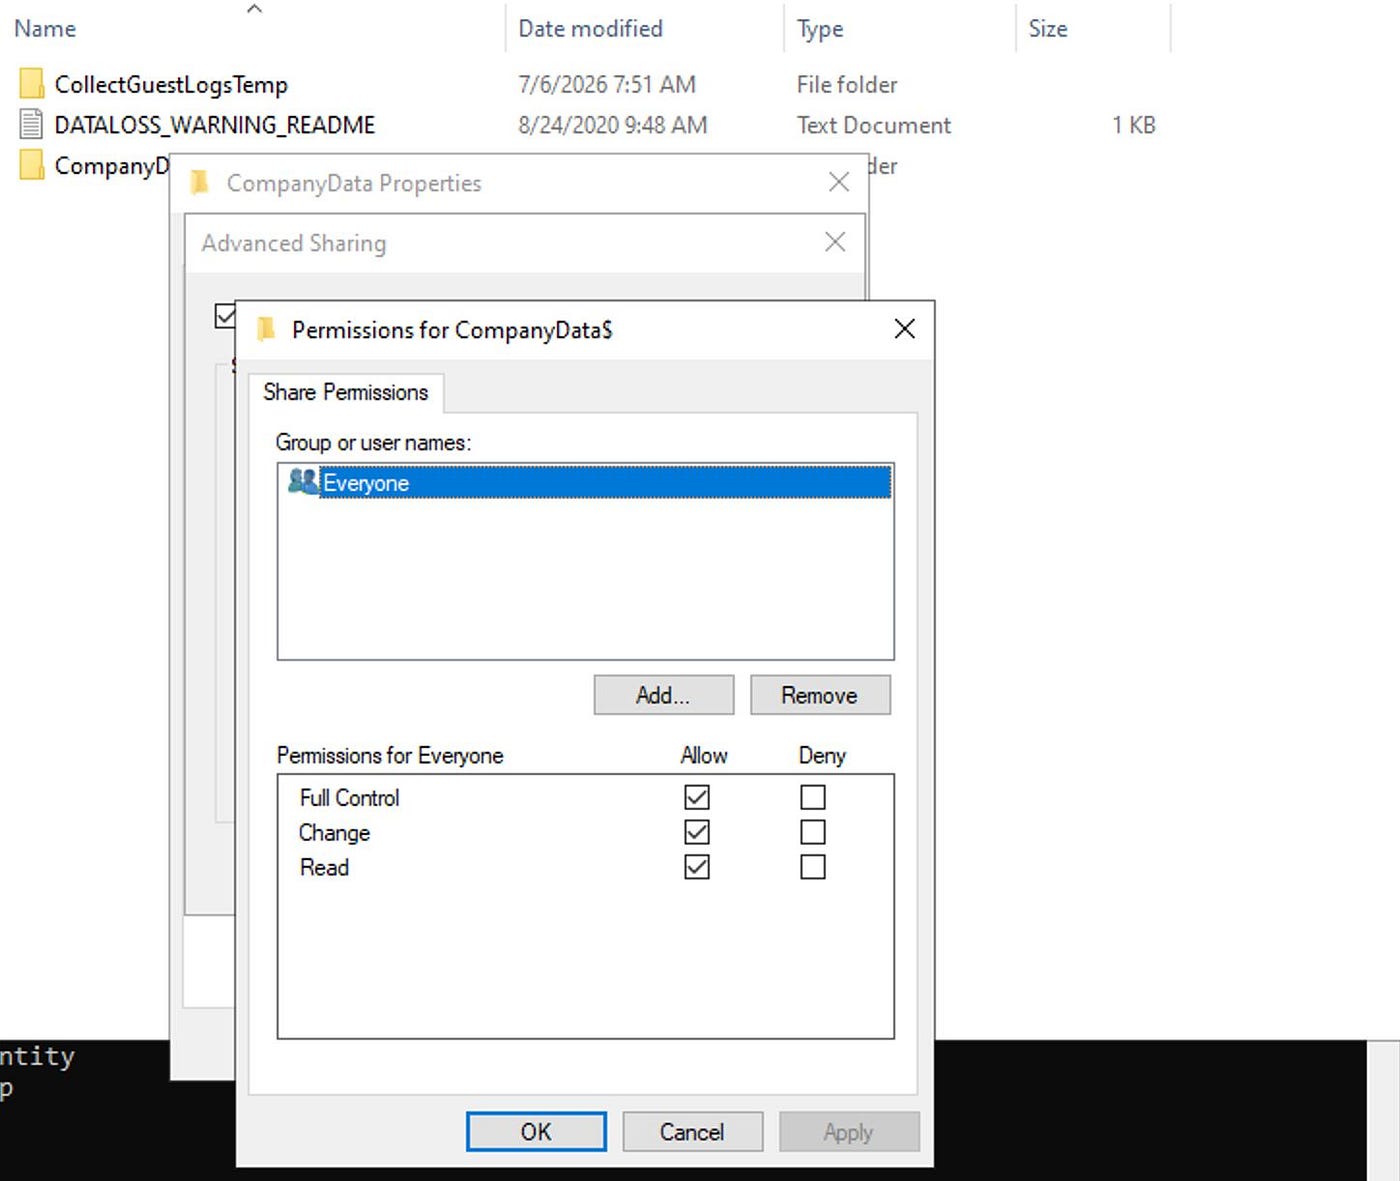Viewport: 1400px width, 1181px height.
Task: Click the 1 KB size cell
Action: [1134, 125]
